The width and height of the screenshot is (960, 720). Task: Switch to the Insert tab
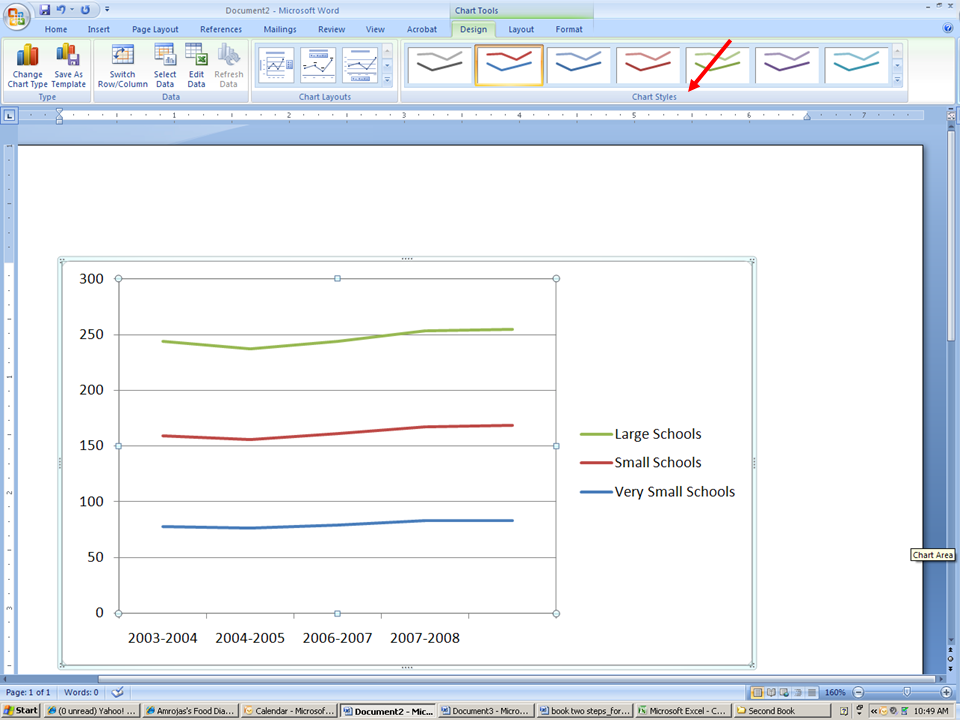click(99, 29)
